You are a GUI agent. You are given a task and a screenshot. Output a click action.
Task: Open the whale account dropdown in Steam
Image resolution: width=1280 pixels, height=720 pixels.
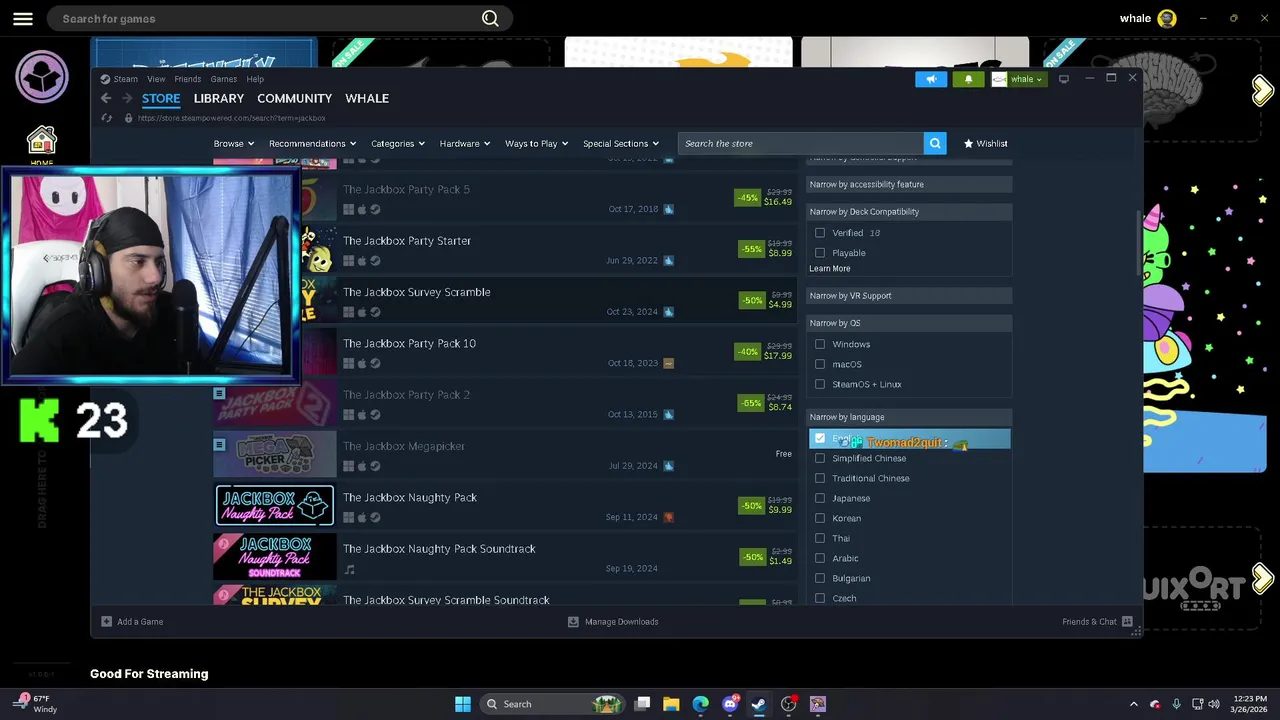click(x=1018, y=79)
